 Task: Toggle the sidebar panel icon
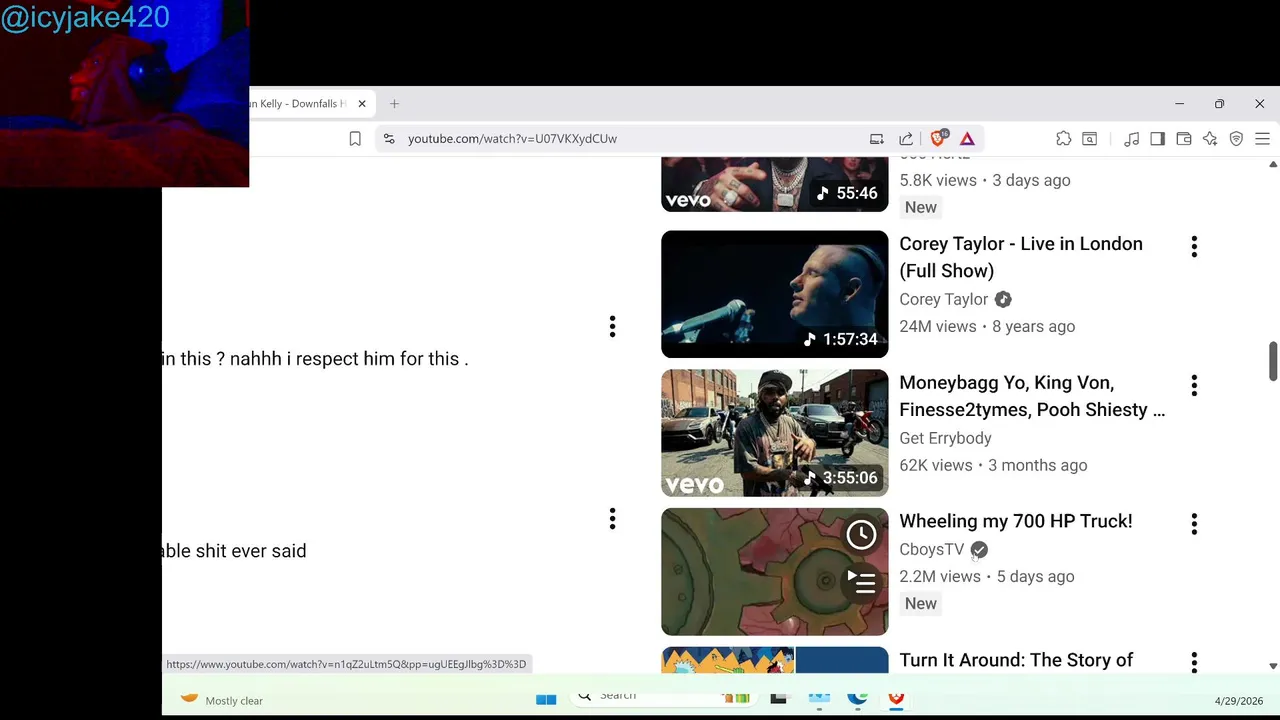(1158, 138)
